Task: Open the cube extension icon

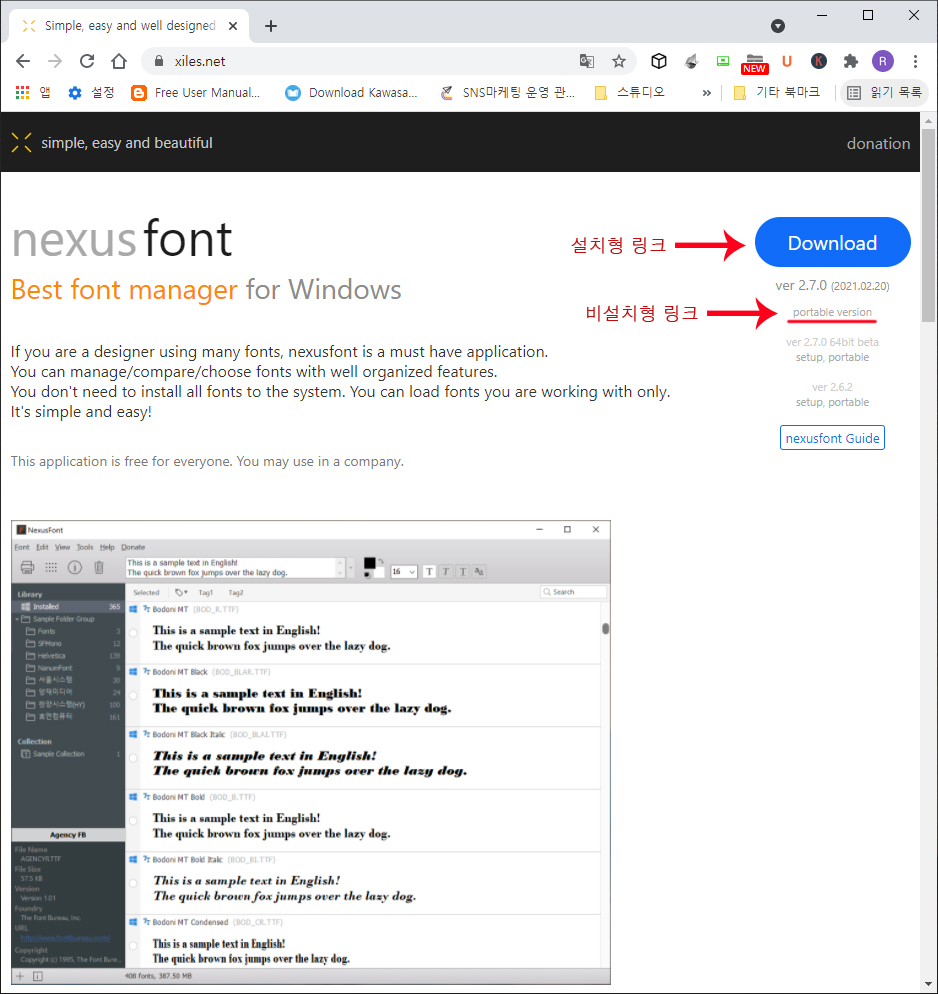Action: point(659,61)
